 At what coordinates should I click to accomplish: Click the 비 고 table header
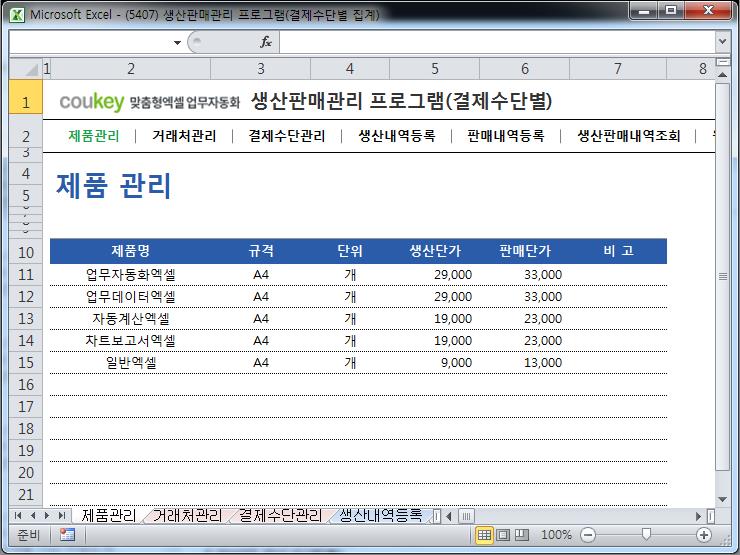(x=618, y=251)
